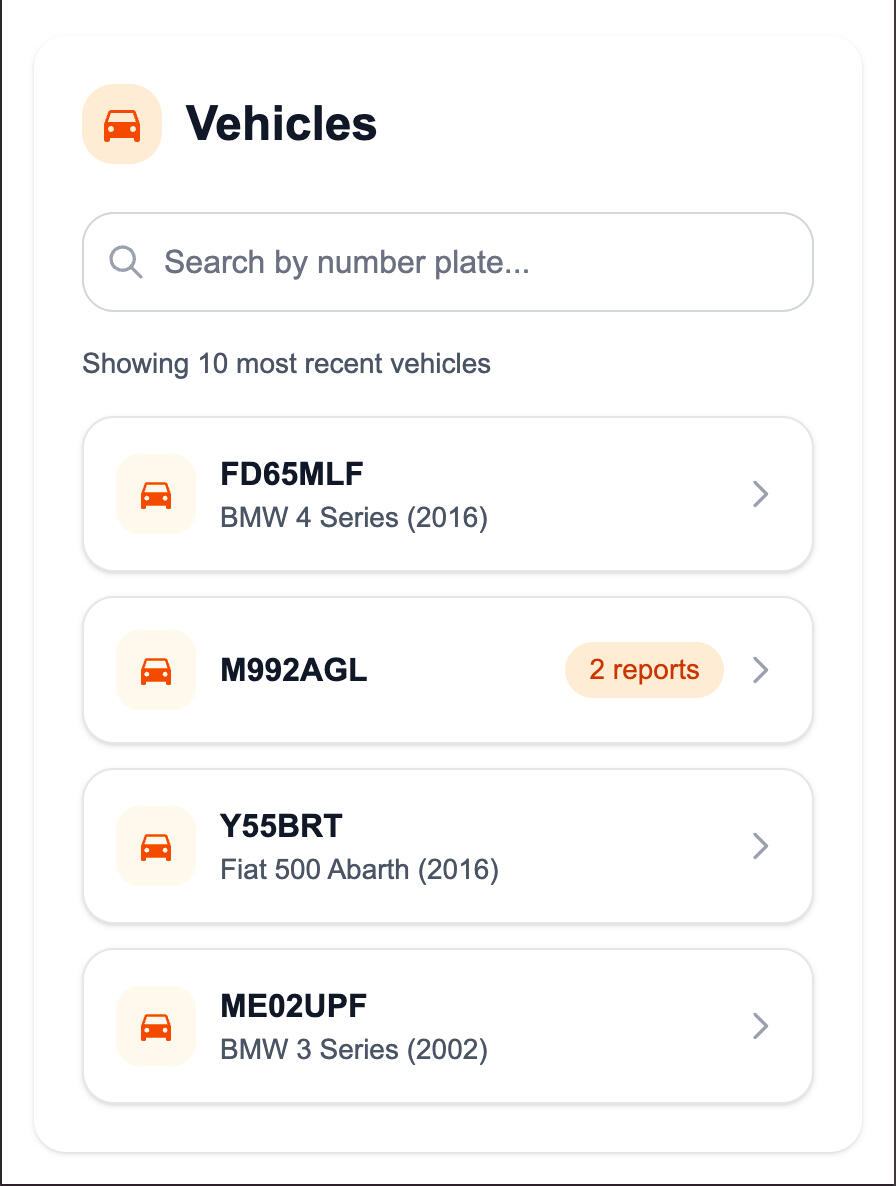Click the car icon on FD65MLF card

[x=156, y=494]
